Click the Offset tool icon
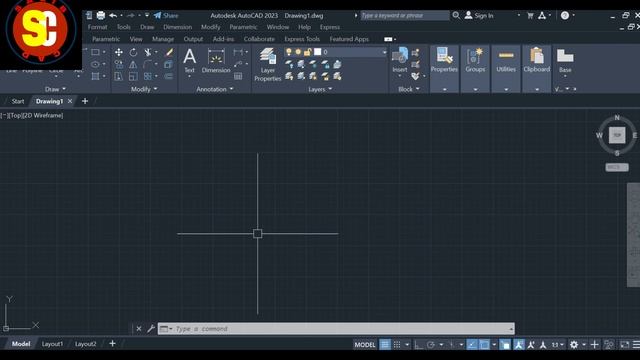 [168, 76]
